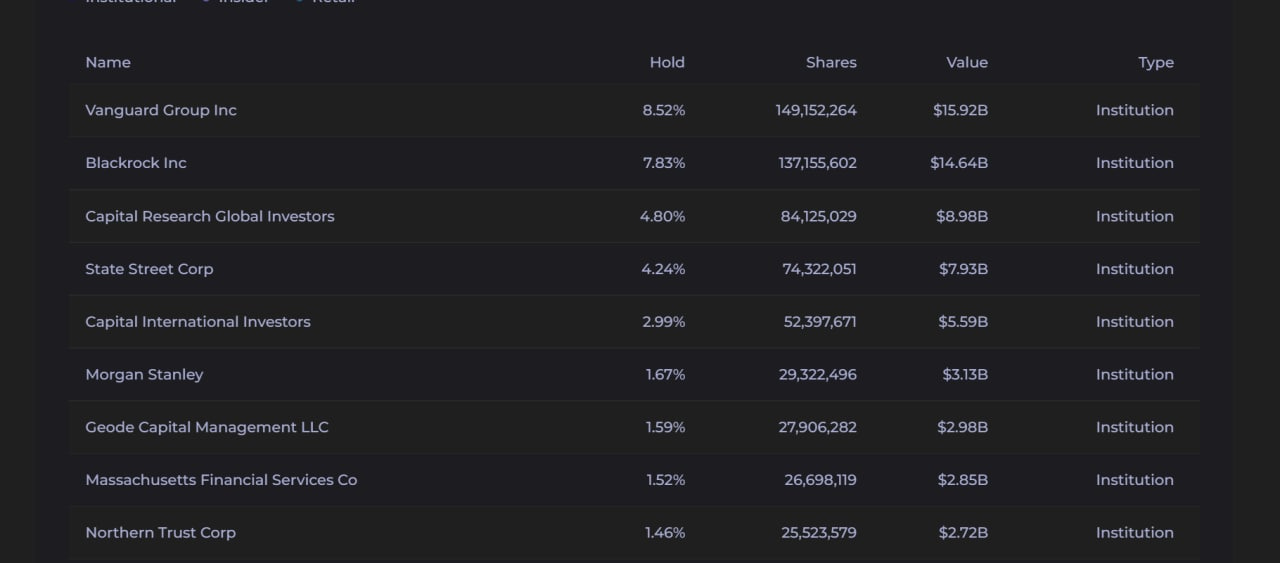Select Capital Research Global Investors name
This screenshot has width=1280, height=563.
210,216
